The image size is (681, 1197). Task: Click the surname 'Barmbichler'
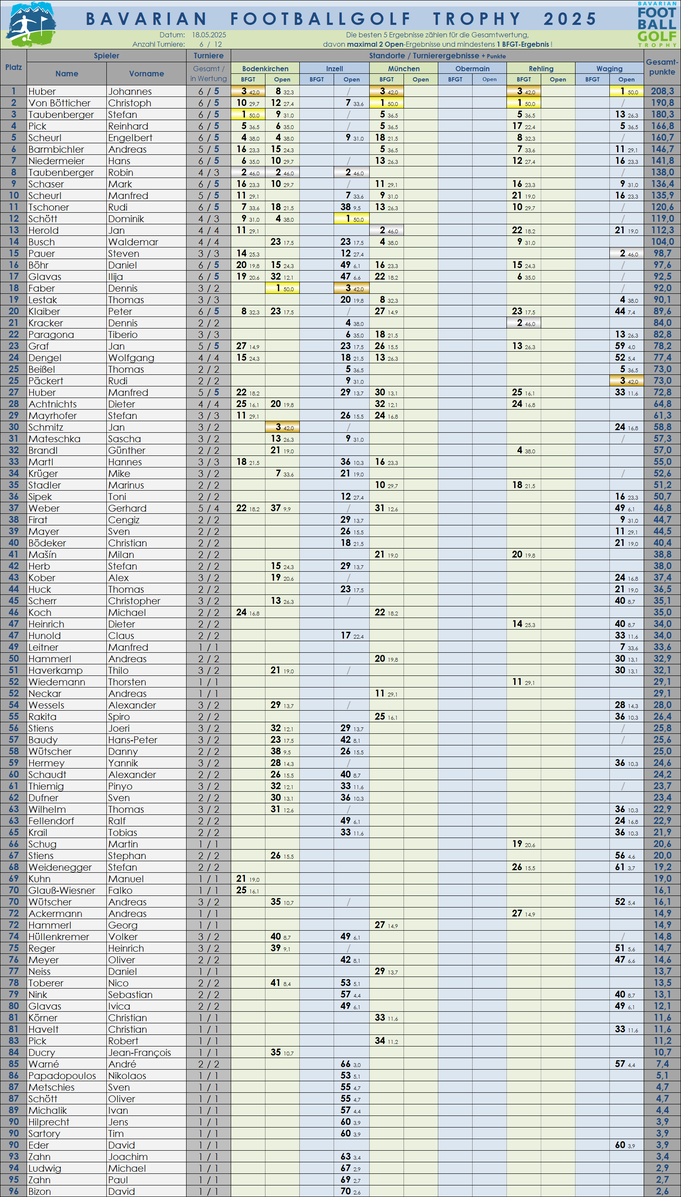(x=53, y=150)
